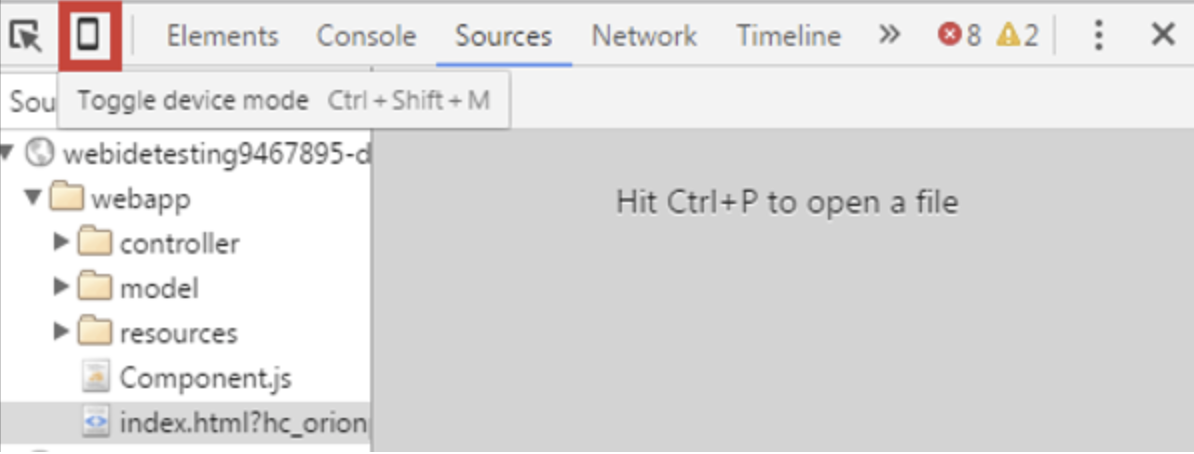Go to the Timeline tab

coord(788,36)
